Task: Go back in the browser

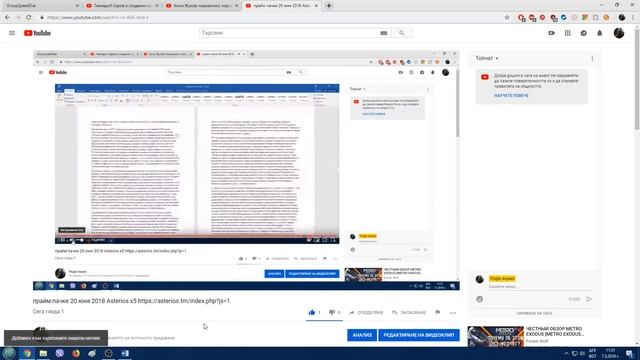Action: coord(7,18)
